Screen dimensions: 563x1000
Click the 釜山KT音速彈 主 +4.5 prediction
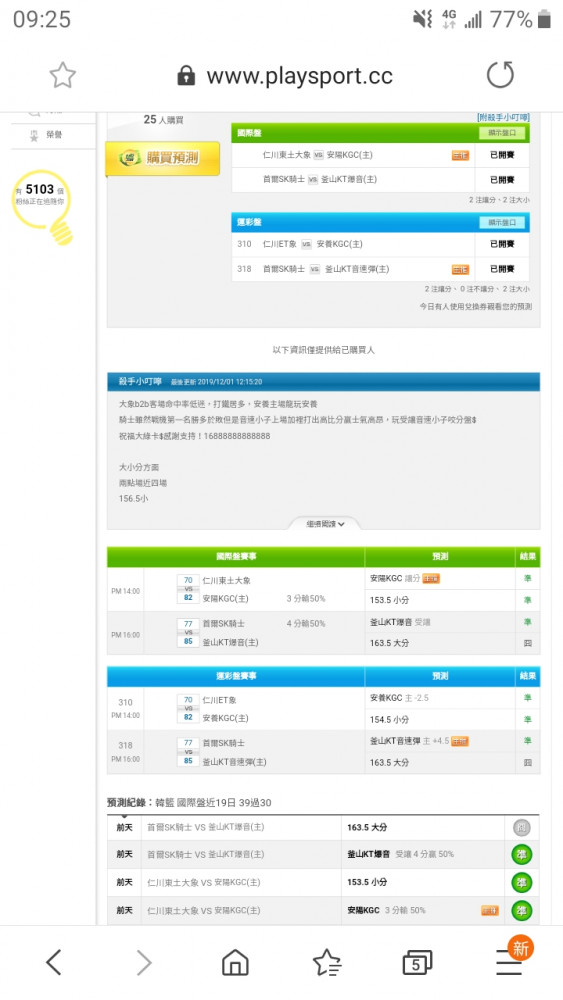coord(419,741)
